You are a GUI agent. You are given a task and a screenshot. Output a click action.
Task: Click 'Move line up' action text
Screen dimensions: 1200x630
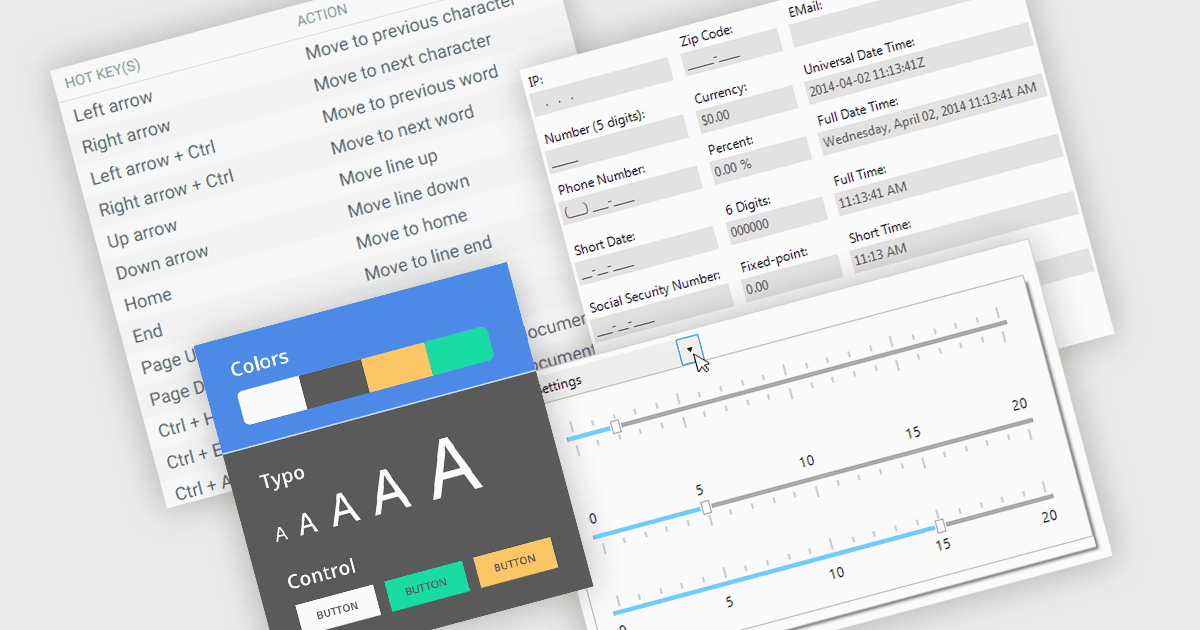388,169
